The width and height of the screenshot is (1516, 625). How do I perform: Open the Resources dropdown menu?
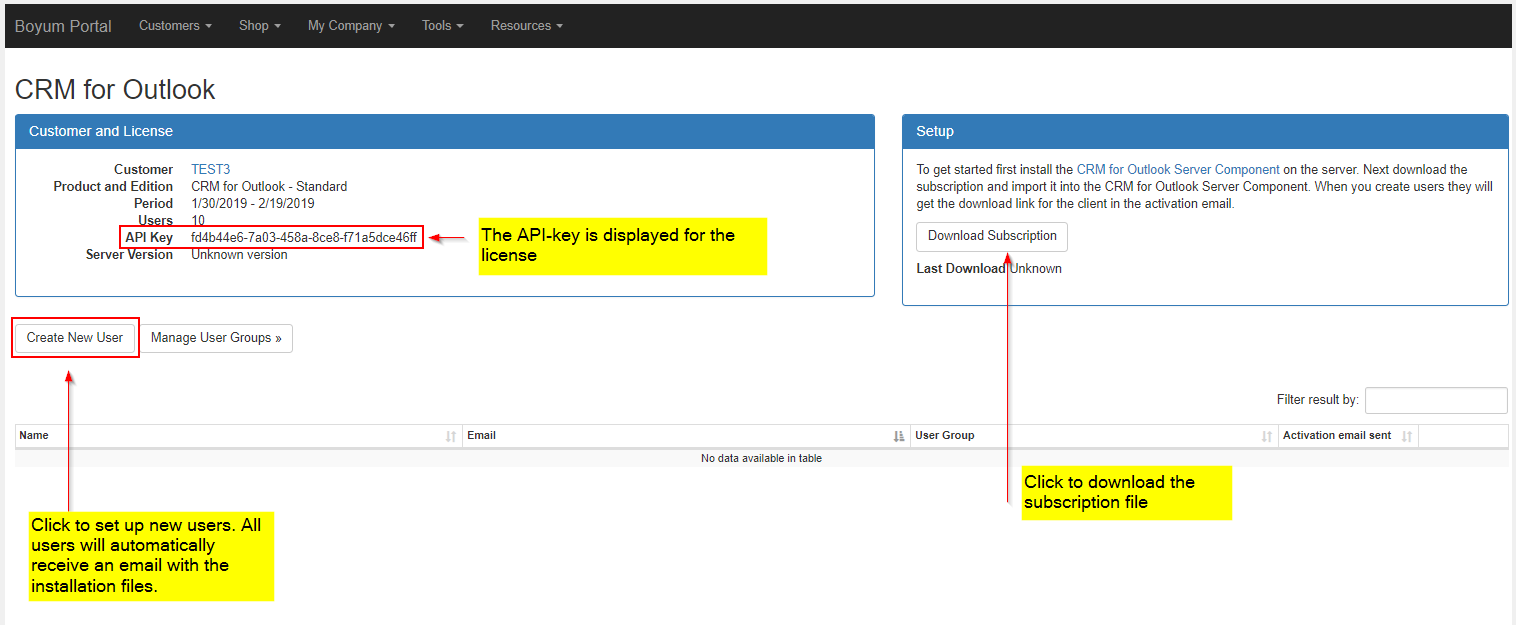(527, 26)
